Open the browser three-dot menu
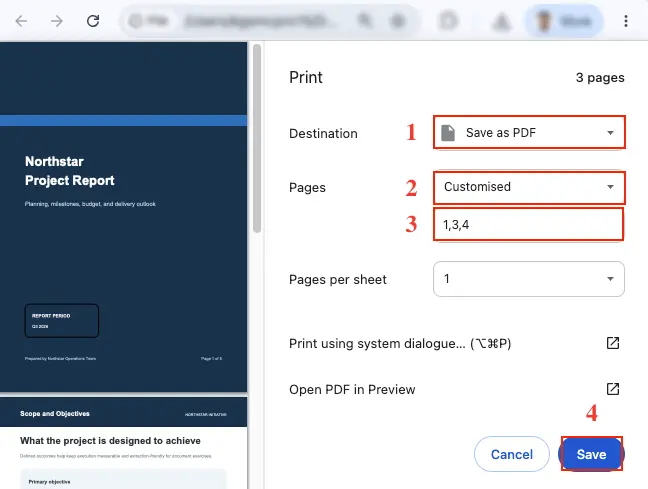This screenshot has height=489, width=648. click(x=626, y=21)
